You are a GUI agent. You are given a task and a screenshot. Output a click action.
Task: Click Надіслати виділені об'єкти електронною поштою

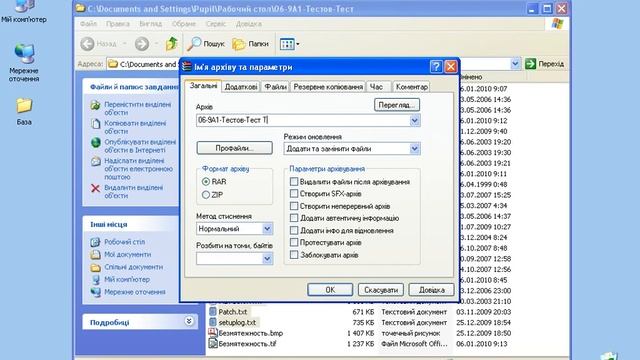(x=138, y=169)
